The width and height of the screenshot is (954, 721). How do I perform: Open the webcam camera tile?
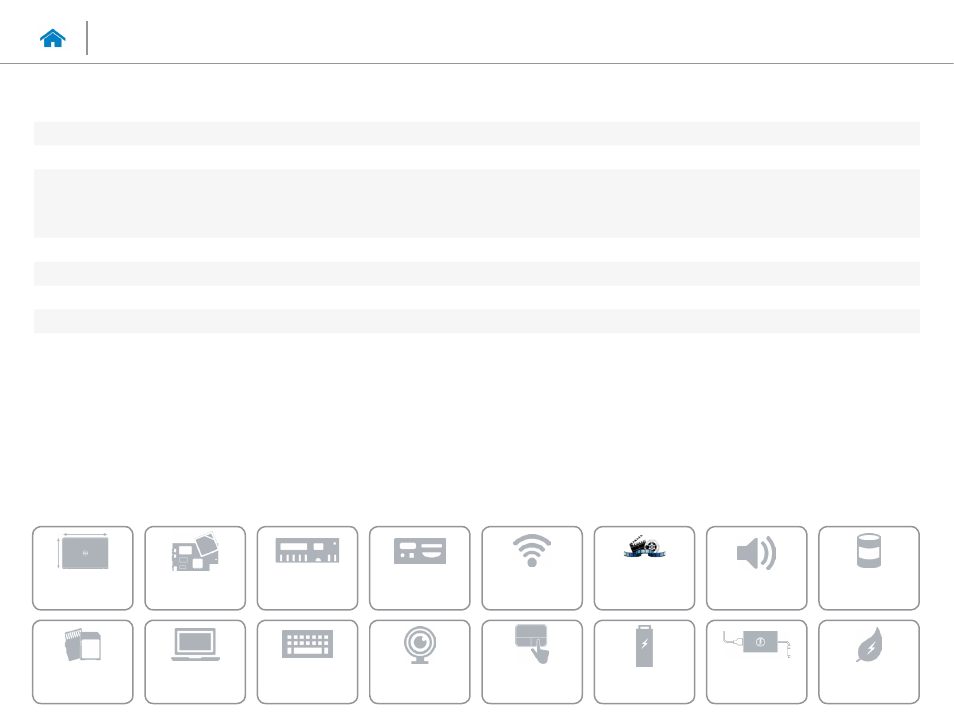point(420,662)
